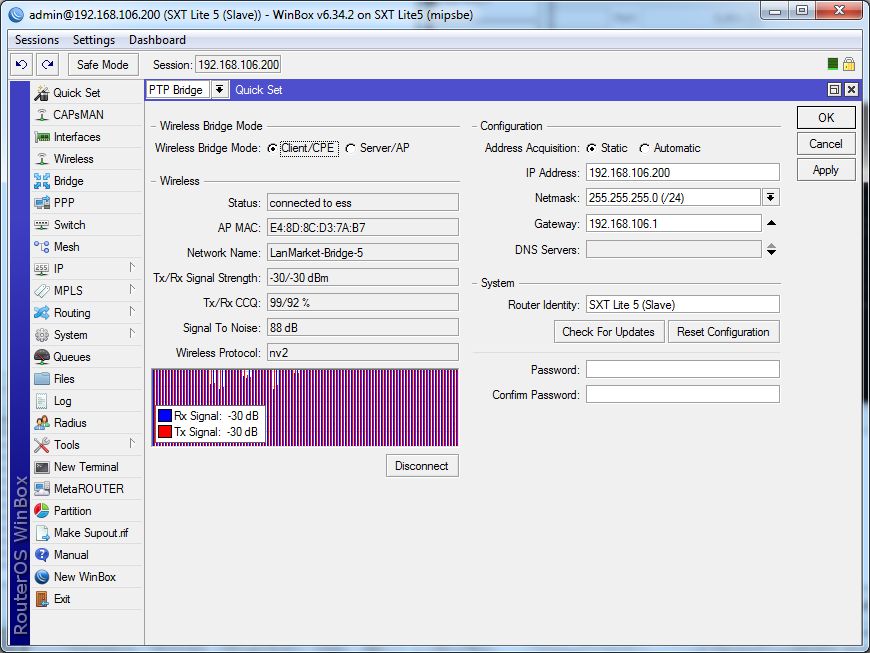The width and height of the screenshot is (870, 653).
Task: Open the Settings menu
Action: coord(94,40)
